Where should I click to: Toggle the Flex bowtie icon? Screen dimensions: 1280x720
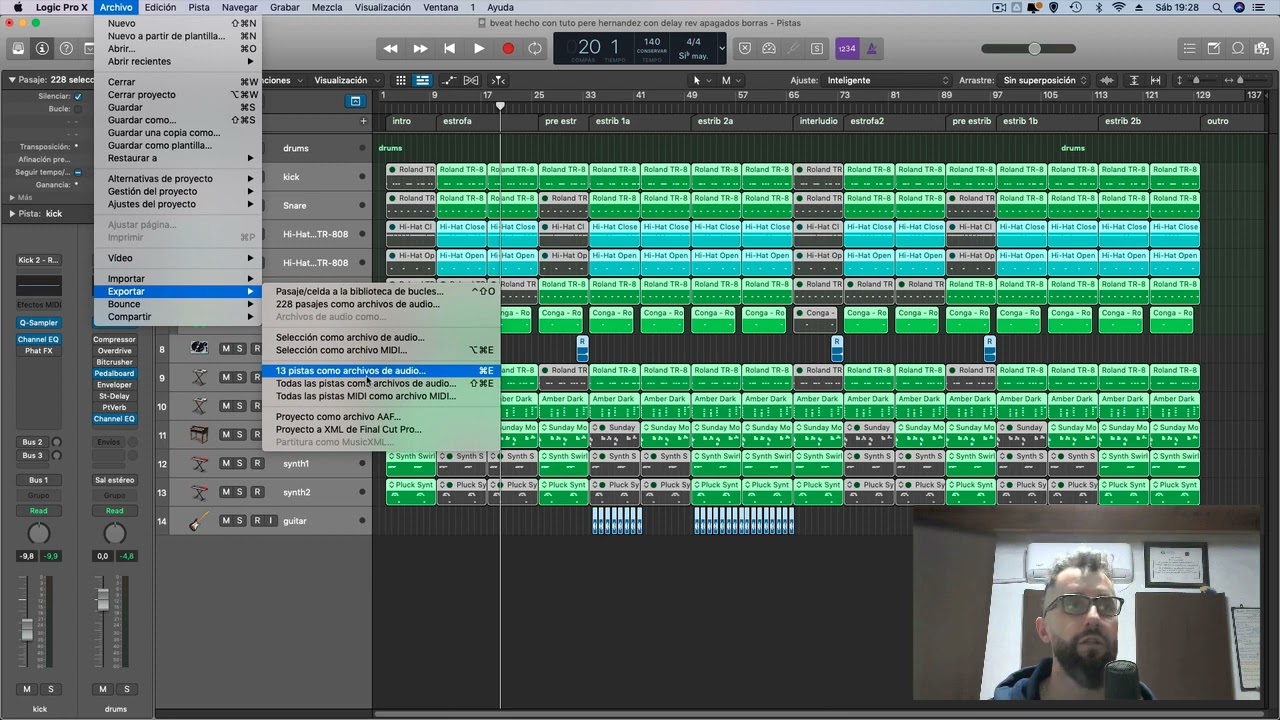point(471,80)
